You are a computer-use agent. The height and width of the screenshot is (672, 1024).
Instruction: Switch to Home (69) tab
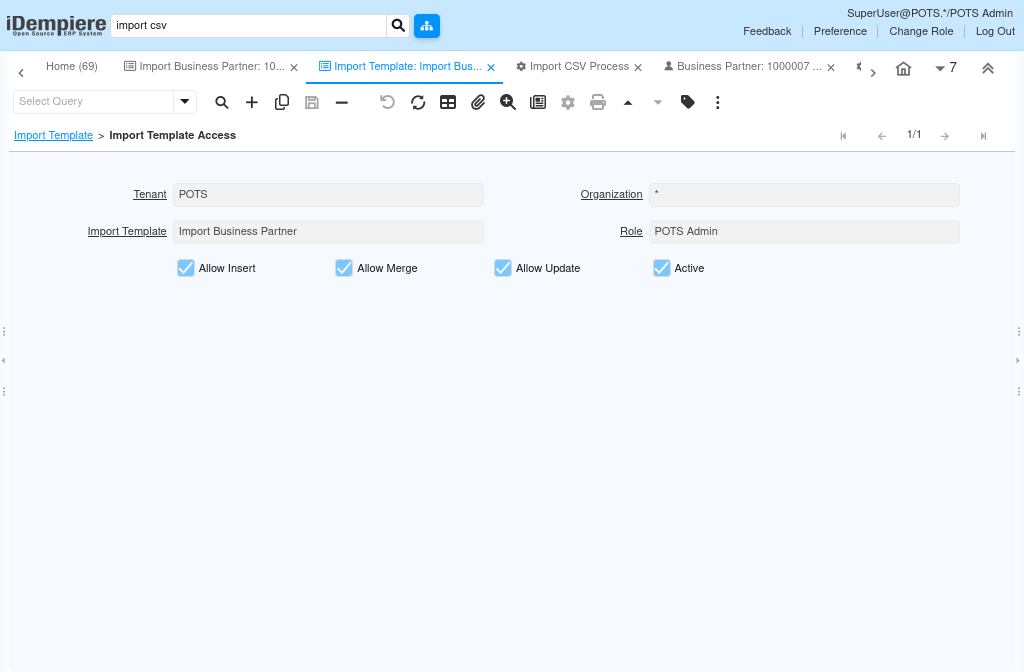coord(72,67)
